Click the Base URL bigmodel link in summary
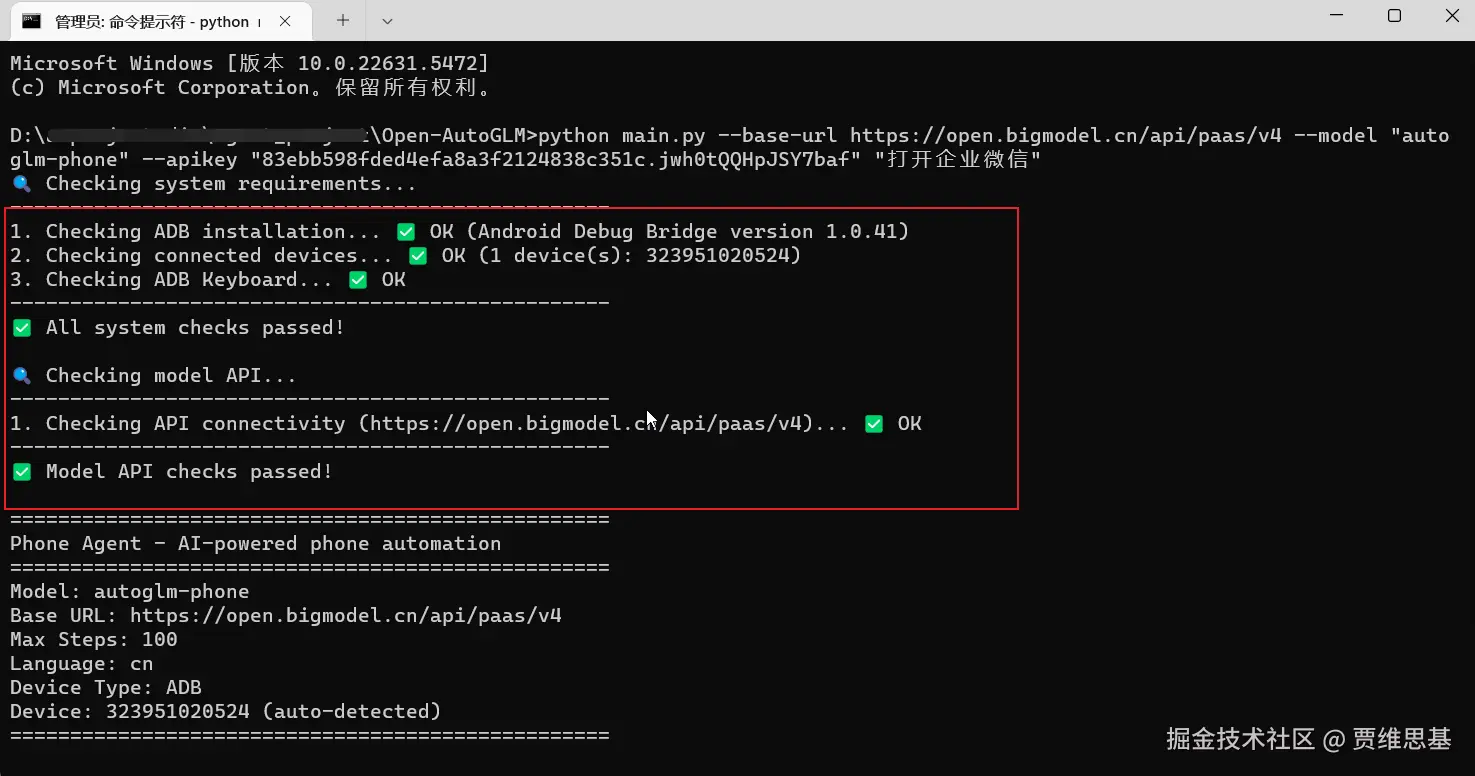Screen dimensions: 1475x776 point(346,616)
